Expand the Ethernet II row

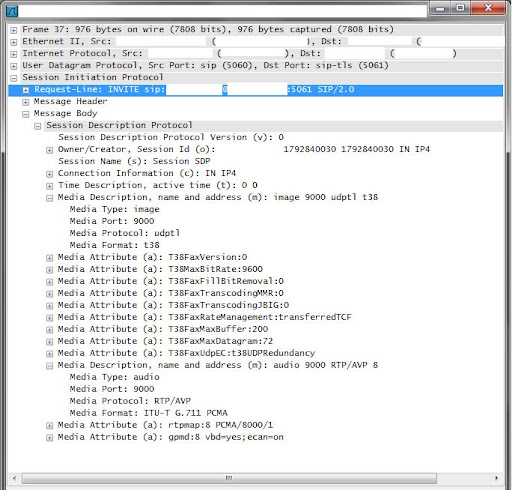tap(14, 42)
